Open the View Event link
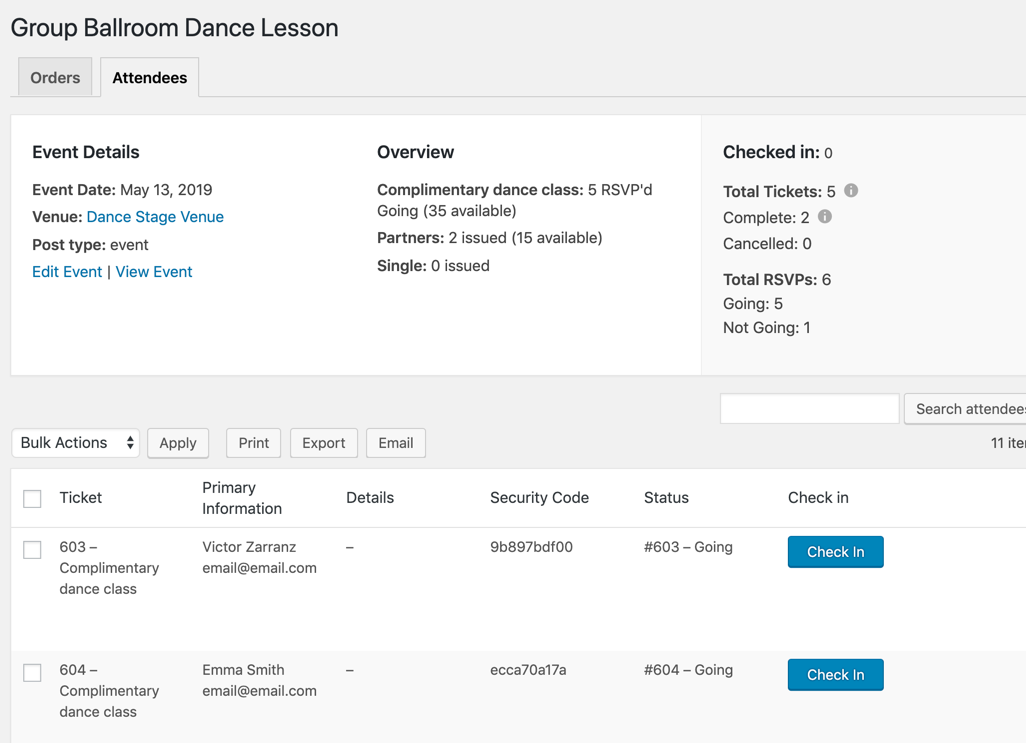This screenshot has height=743, width=1026. click(x=154, y=272)
